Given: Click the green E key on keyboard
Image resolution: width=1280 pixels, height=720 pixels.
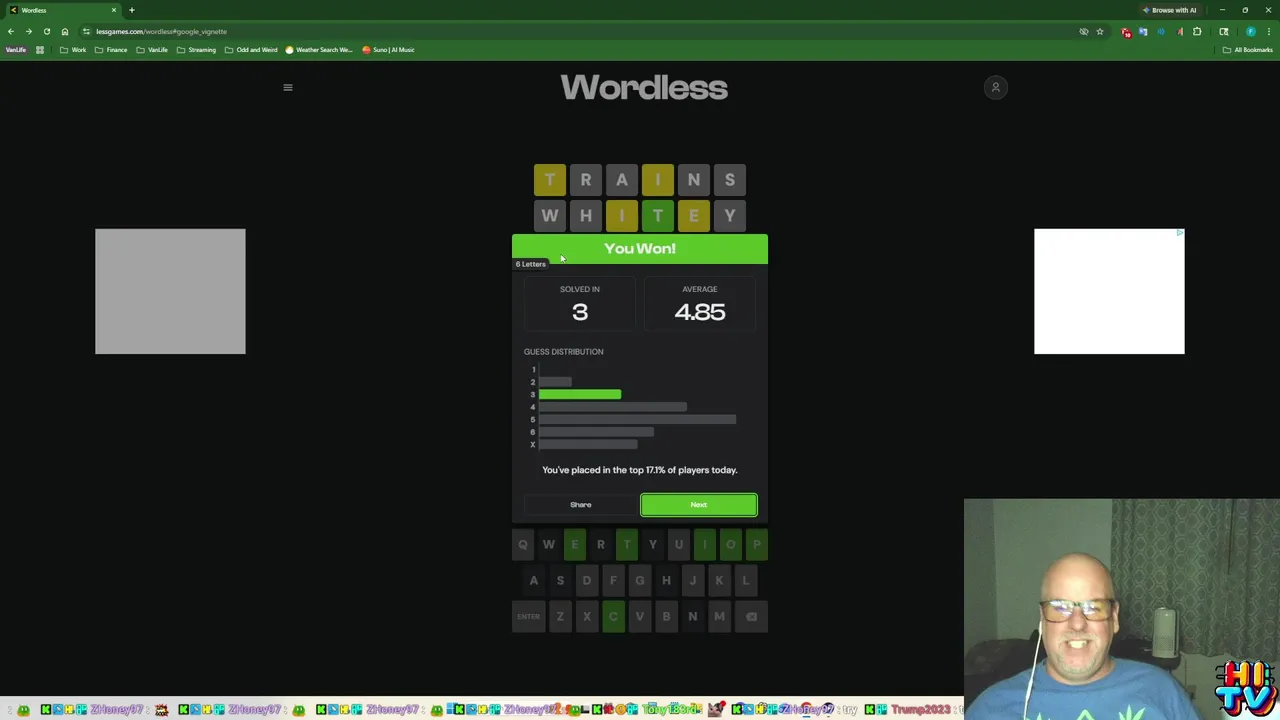Looking at the screenshot, I should [574, 545].
